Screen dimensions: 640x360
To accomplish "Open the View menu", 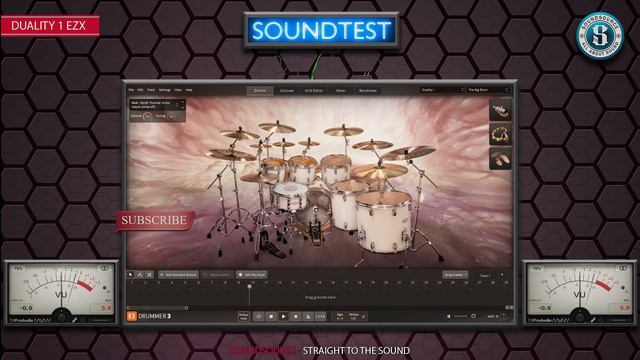I will [178, 90].
